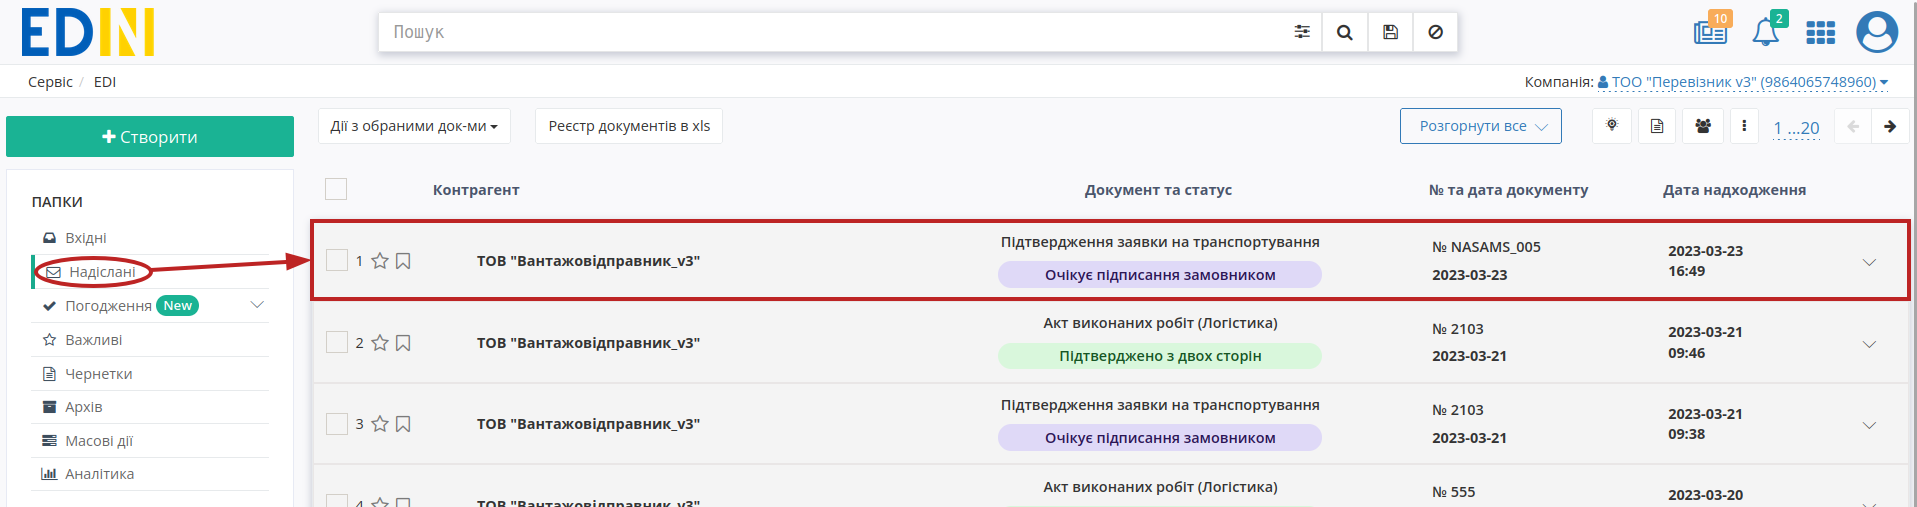
Task: Bookmark document row 2
Action: pyautogui.click(x=403, y=343)
